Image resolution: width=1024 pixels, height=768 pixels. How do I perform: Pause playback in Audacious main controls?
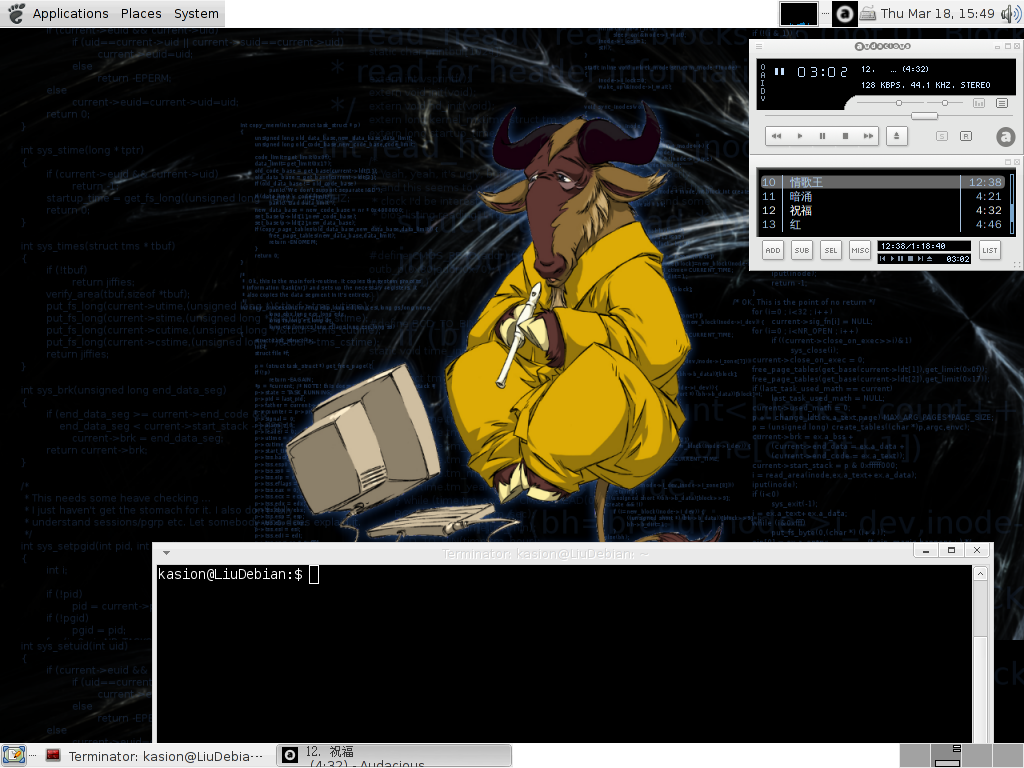(822, 136)
